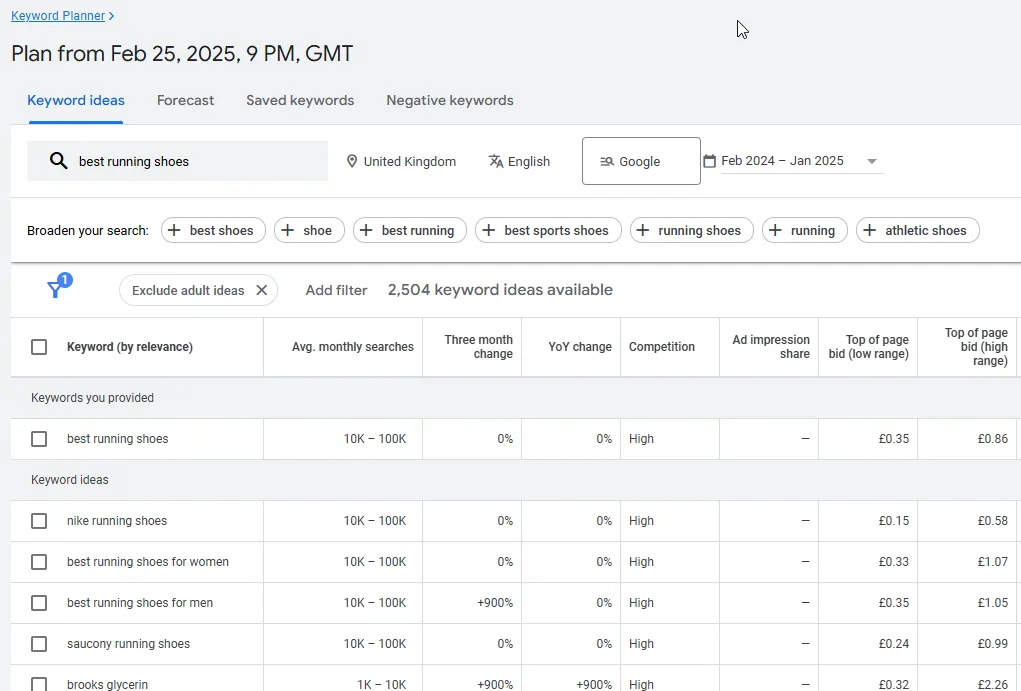Check best running shoes for men row
This screenshot has width=1021, height=691.
pyautogui.click(x=39, y=602)
